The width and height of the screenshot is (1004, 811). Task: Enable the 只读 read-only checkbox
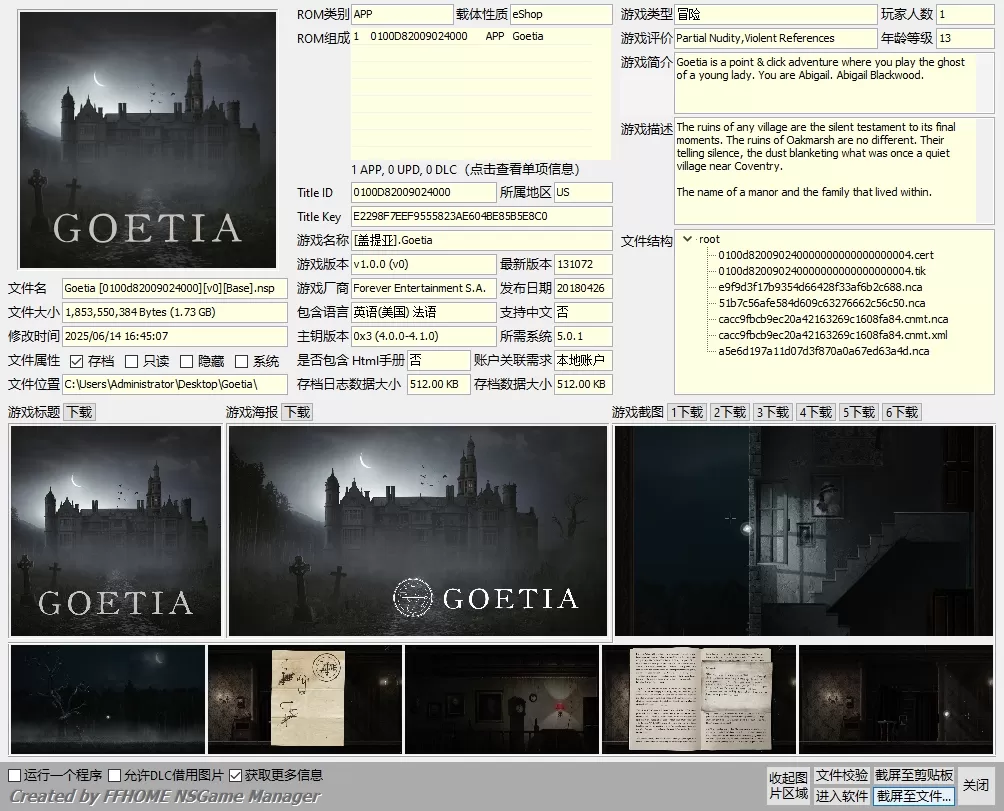click(x=131, y=361)
